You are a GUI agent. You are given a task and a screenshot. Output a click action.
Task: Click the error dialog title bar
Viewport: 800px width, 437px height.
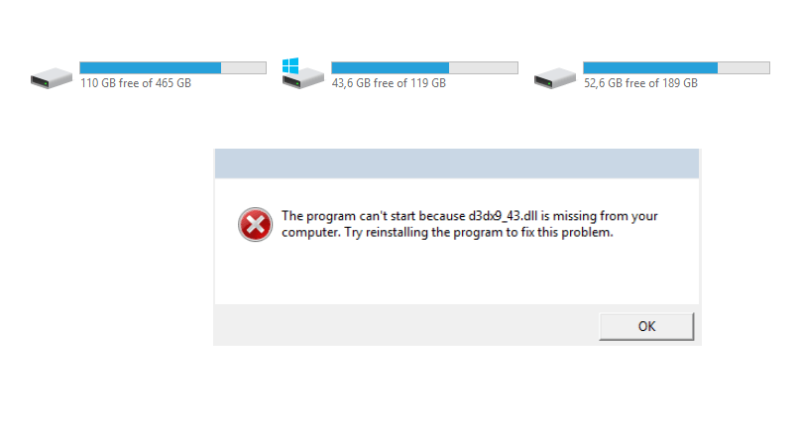457,164
